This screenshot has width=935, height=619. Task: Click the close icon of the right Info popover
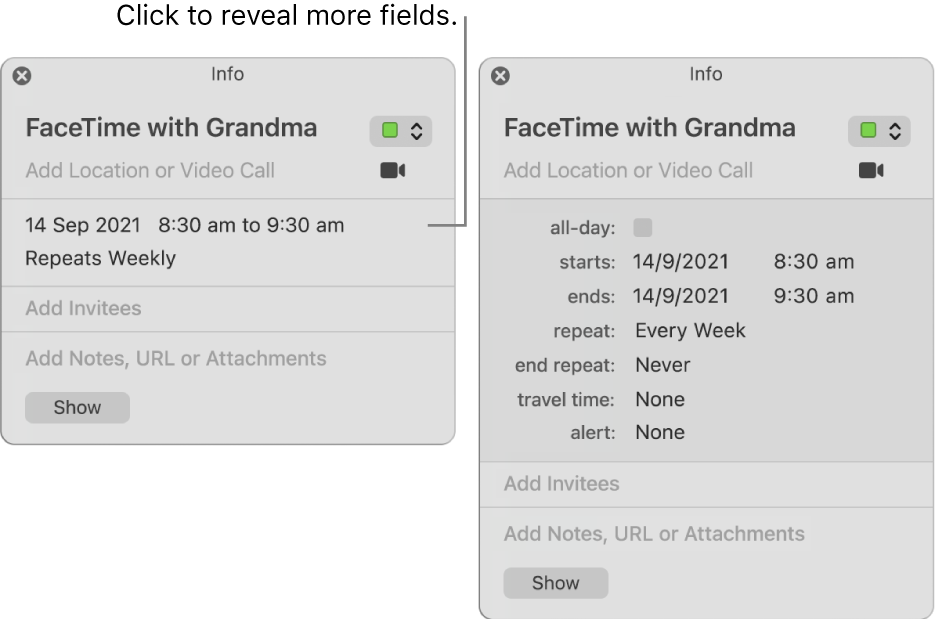501,74
